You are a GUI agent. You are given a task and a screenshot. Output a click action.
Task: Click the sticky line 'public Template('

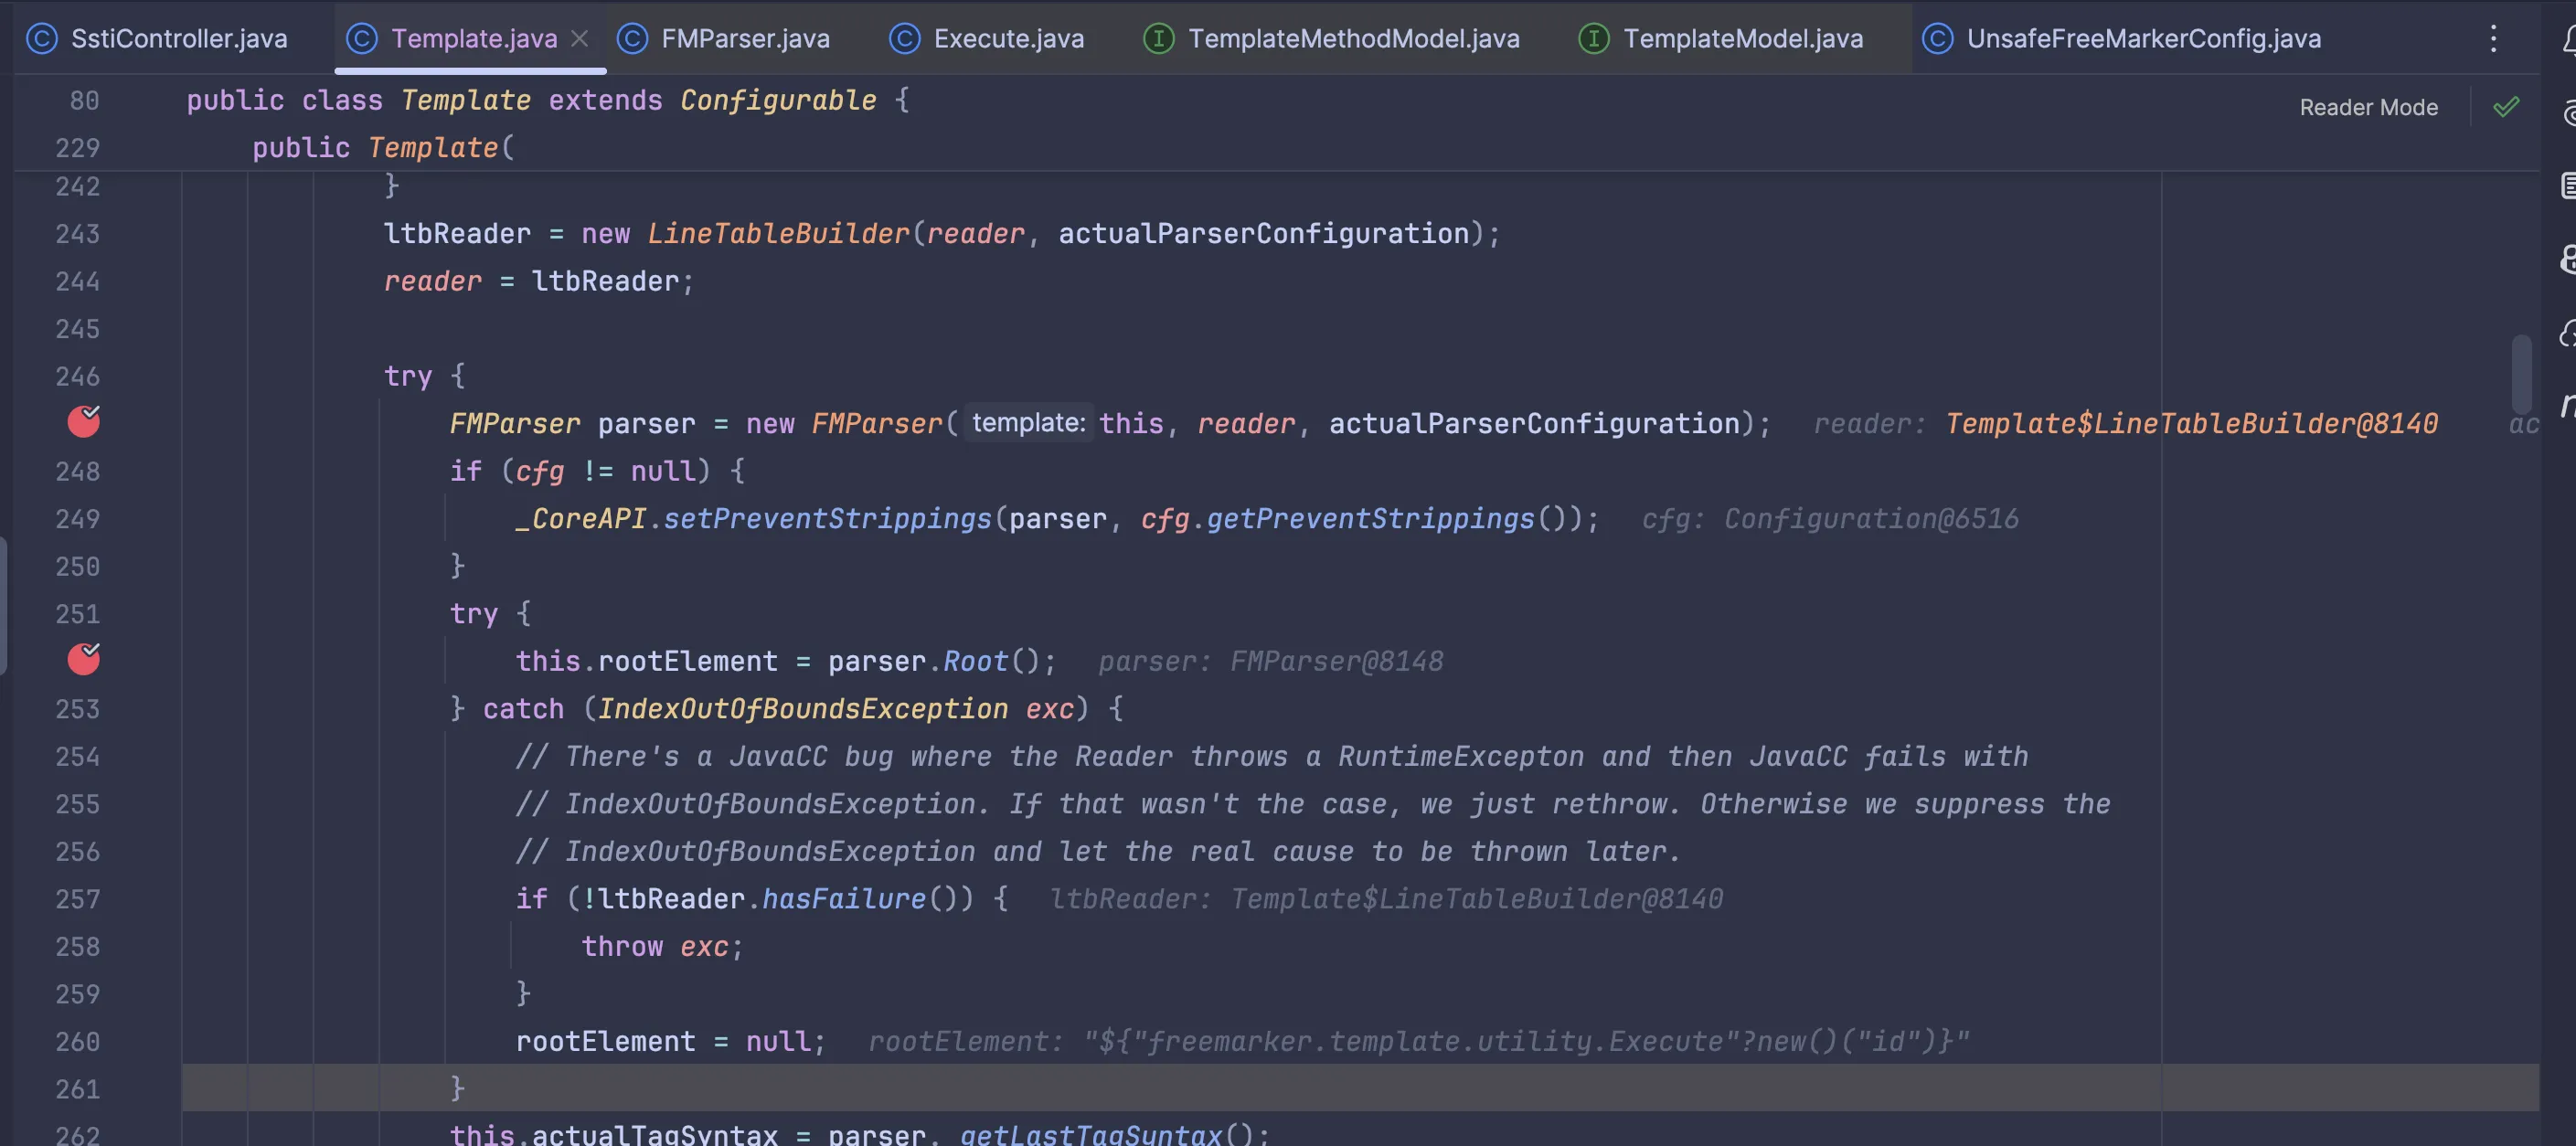tap(383, 147)
